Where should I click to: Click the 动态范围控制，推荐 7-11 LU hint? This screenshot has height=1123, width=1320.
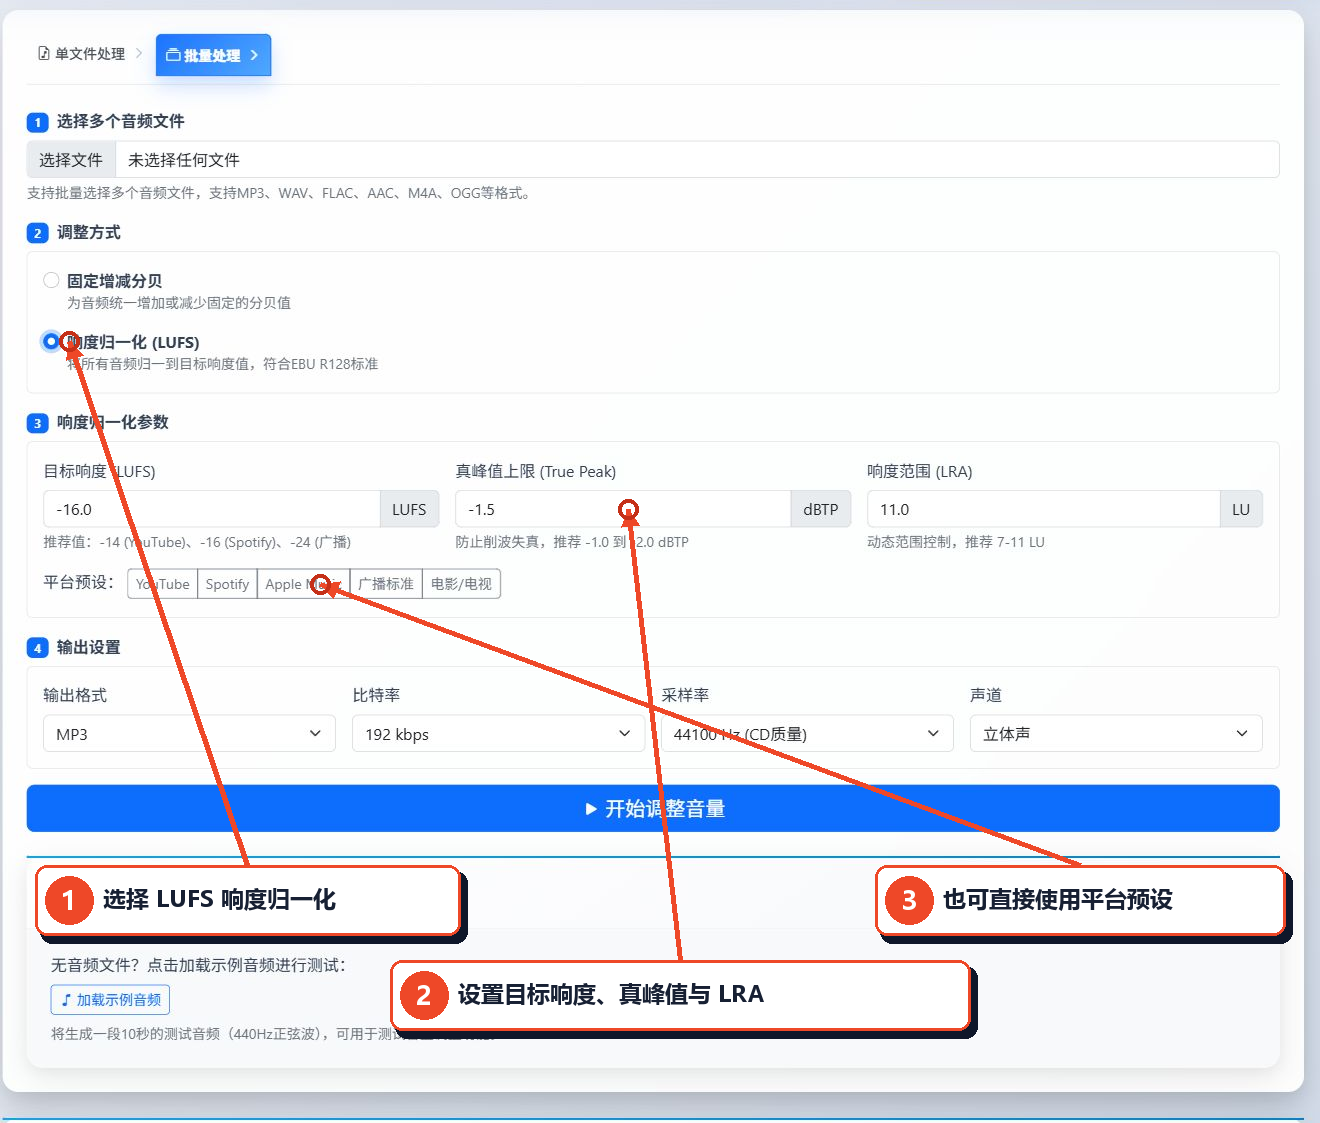coord(956,542)
